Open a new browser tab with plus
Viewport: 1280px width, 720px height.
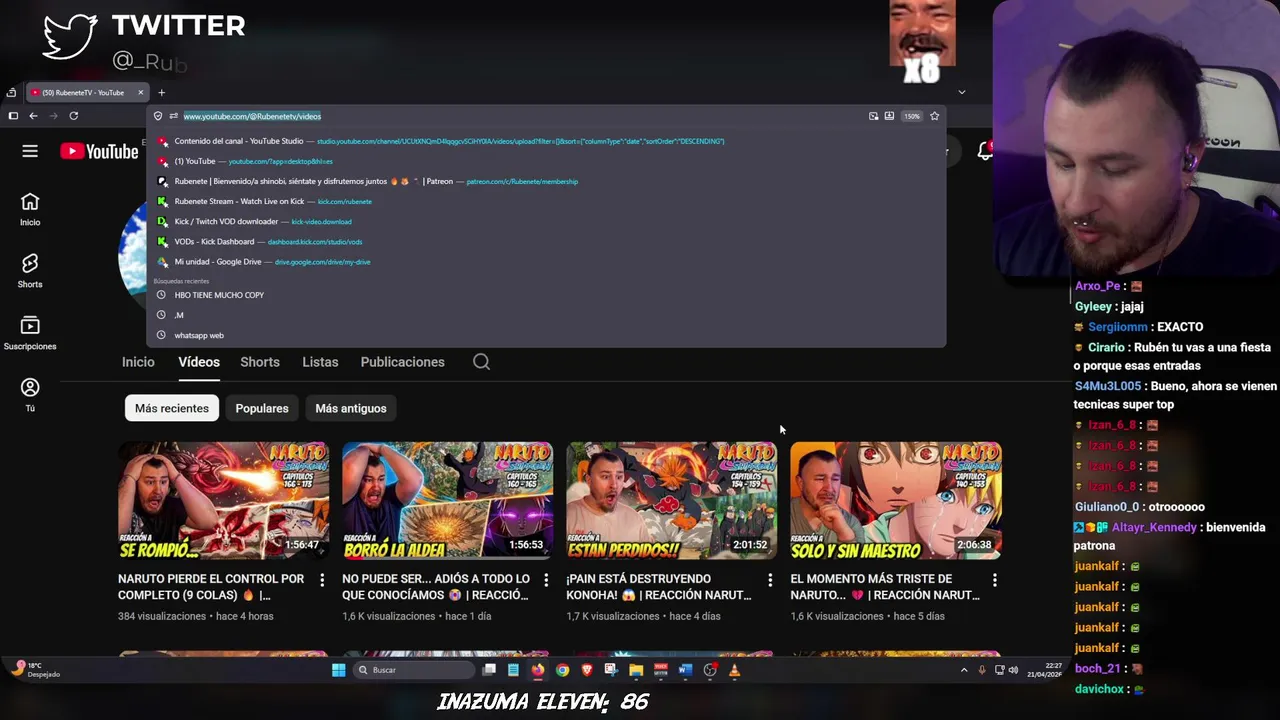[x=161, y=93]
